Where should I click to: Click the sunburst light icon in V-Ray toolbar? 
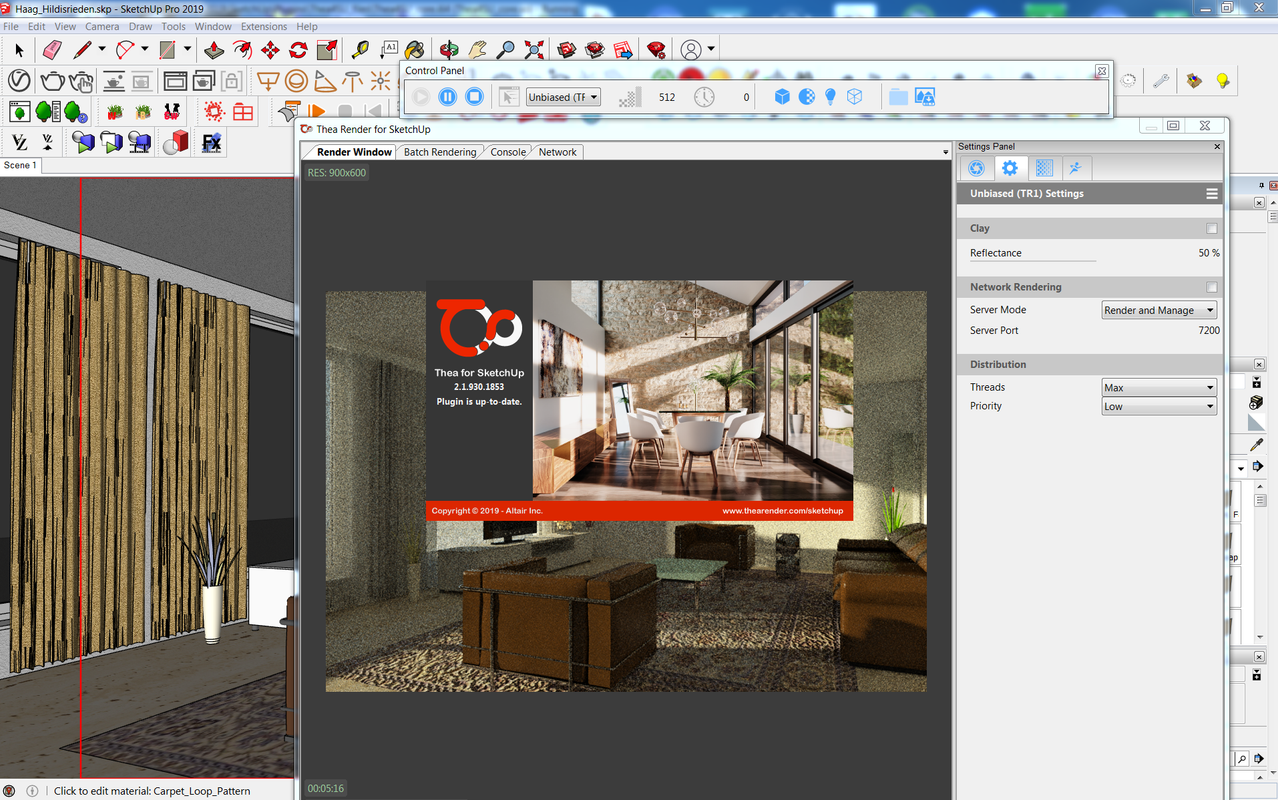point(380,81)
